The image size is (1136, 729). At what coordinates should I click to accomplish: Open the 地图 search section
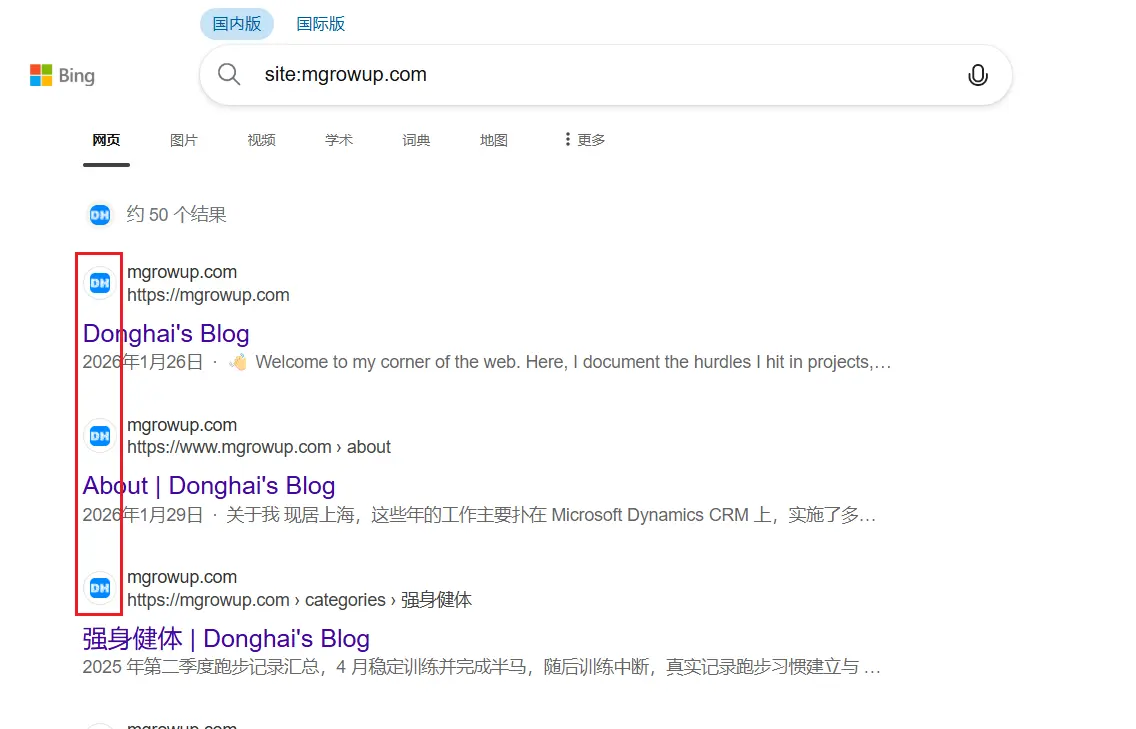pyautogui.click(x=493, y=140)
